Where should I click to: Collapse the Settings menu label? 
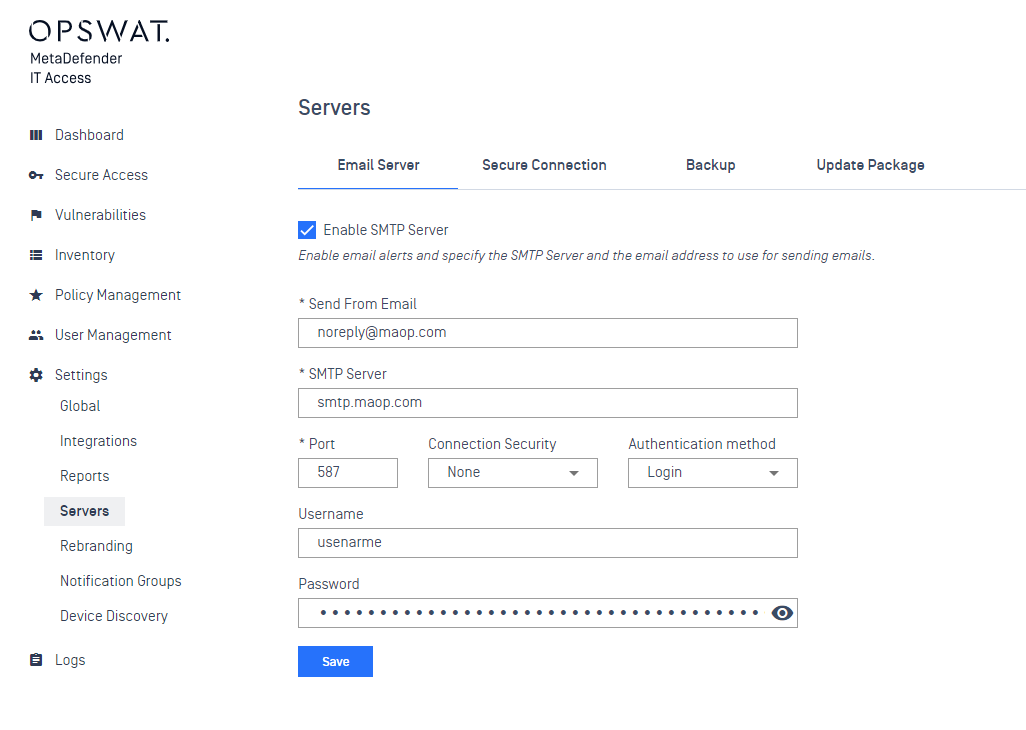(81, 375)
